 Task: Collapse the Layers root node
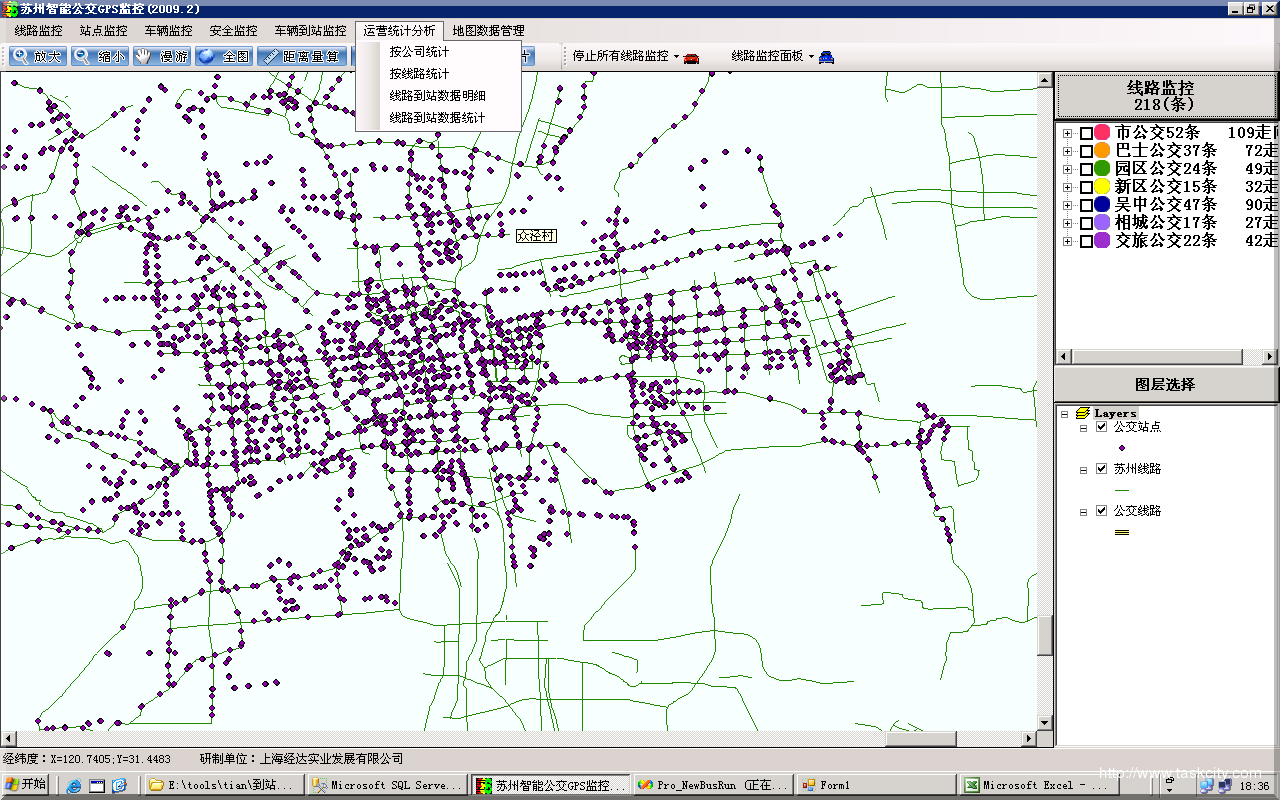point(1065,413)
